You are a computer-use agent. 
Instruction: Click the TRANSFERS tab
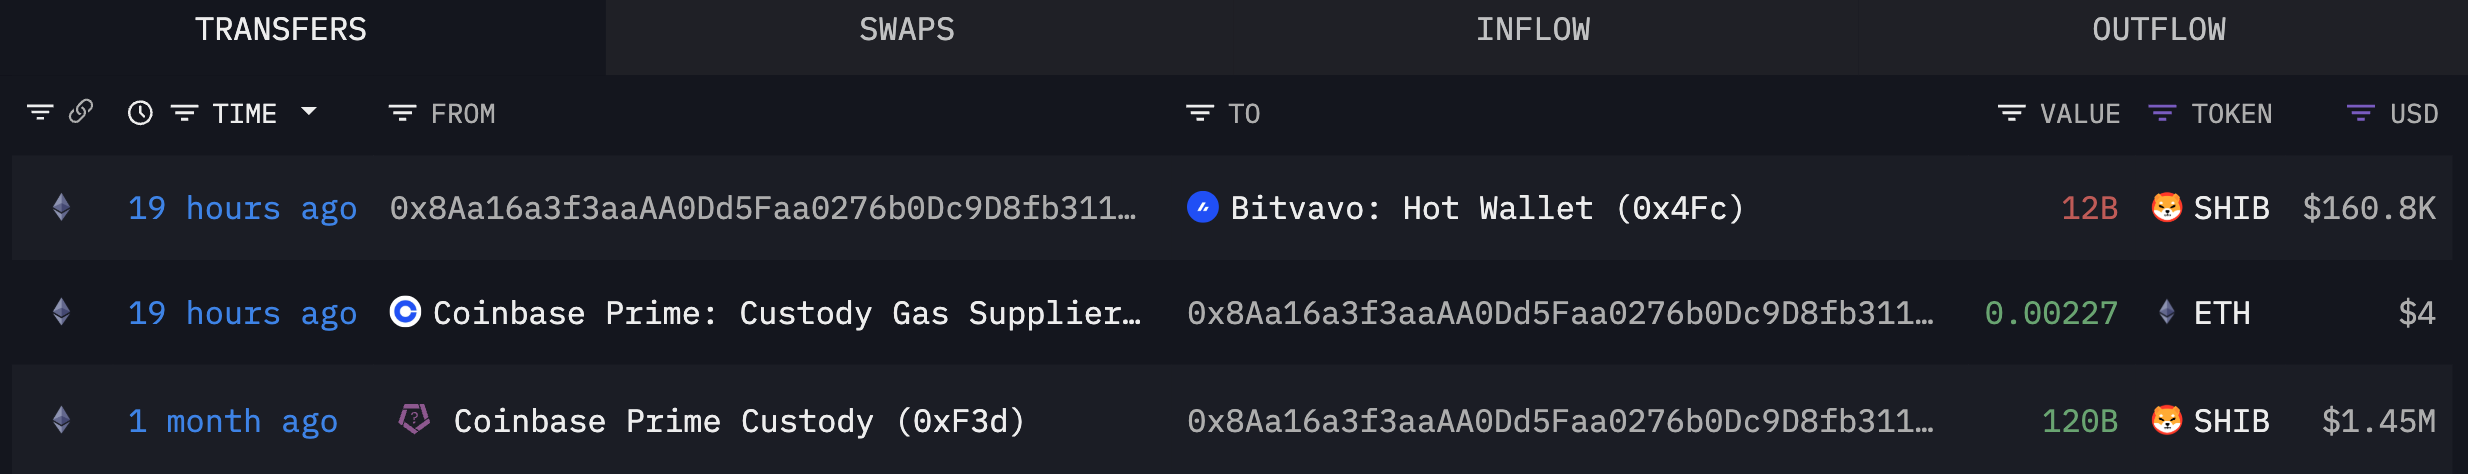pos(281,30)
